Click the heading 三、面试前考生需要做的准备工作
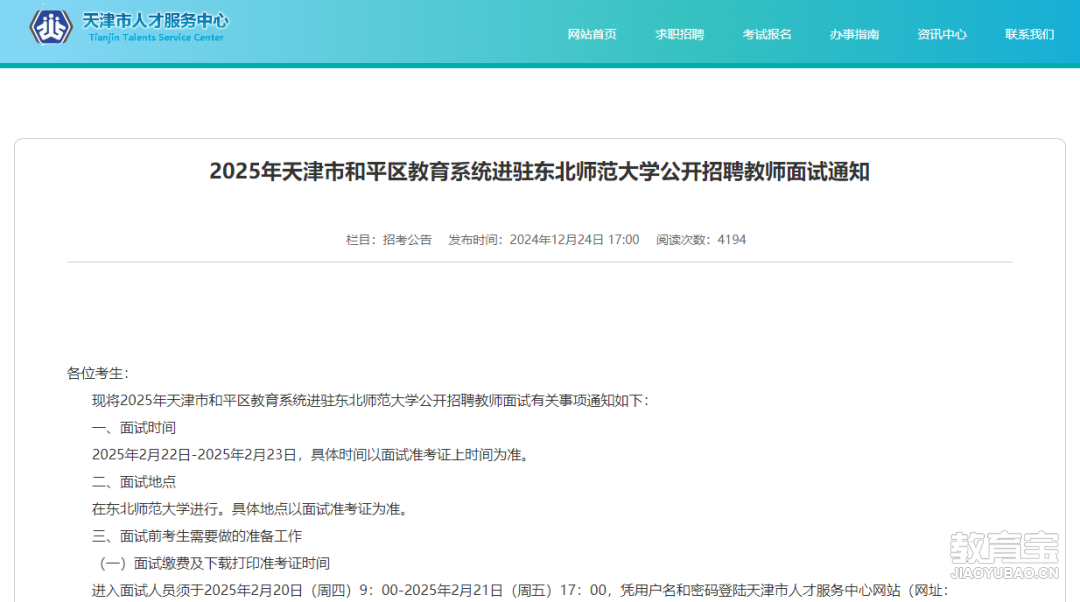 [x=197, y=536]
